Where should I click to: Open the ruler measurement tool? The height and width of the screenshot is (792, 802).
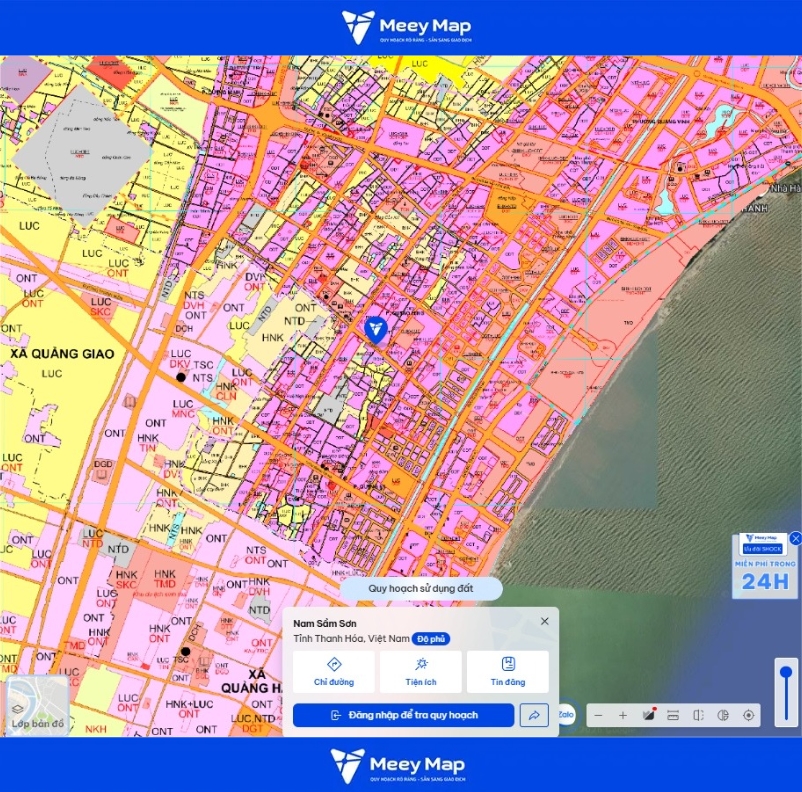[673, 715]
